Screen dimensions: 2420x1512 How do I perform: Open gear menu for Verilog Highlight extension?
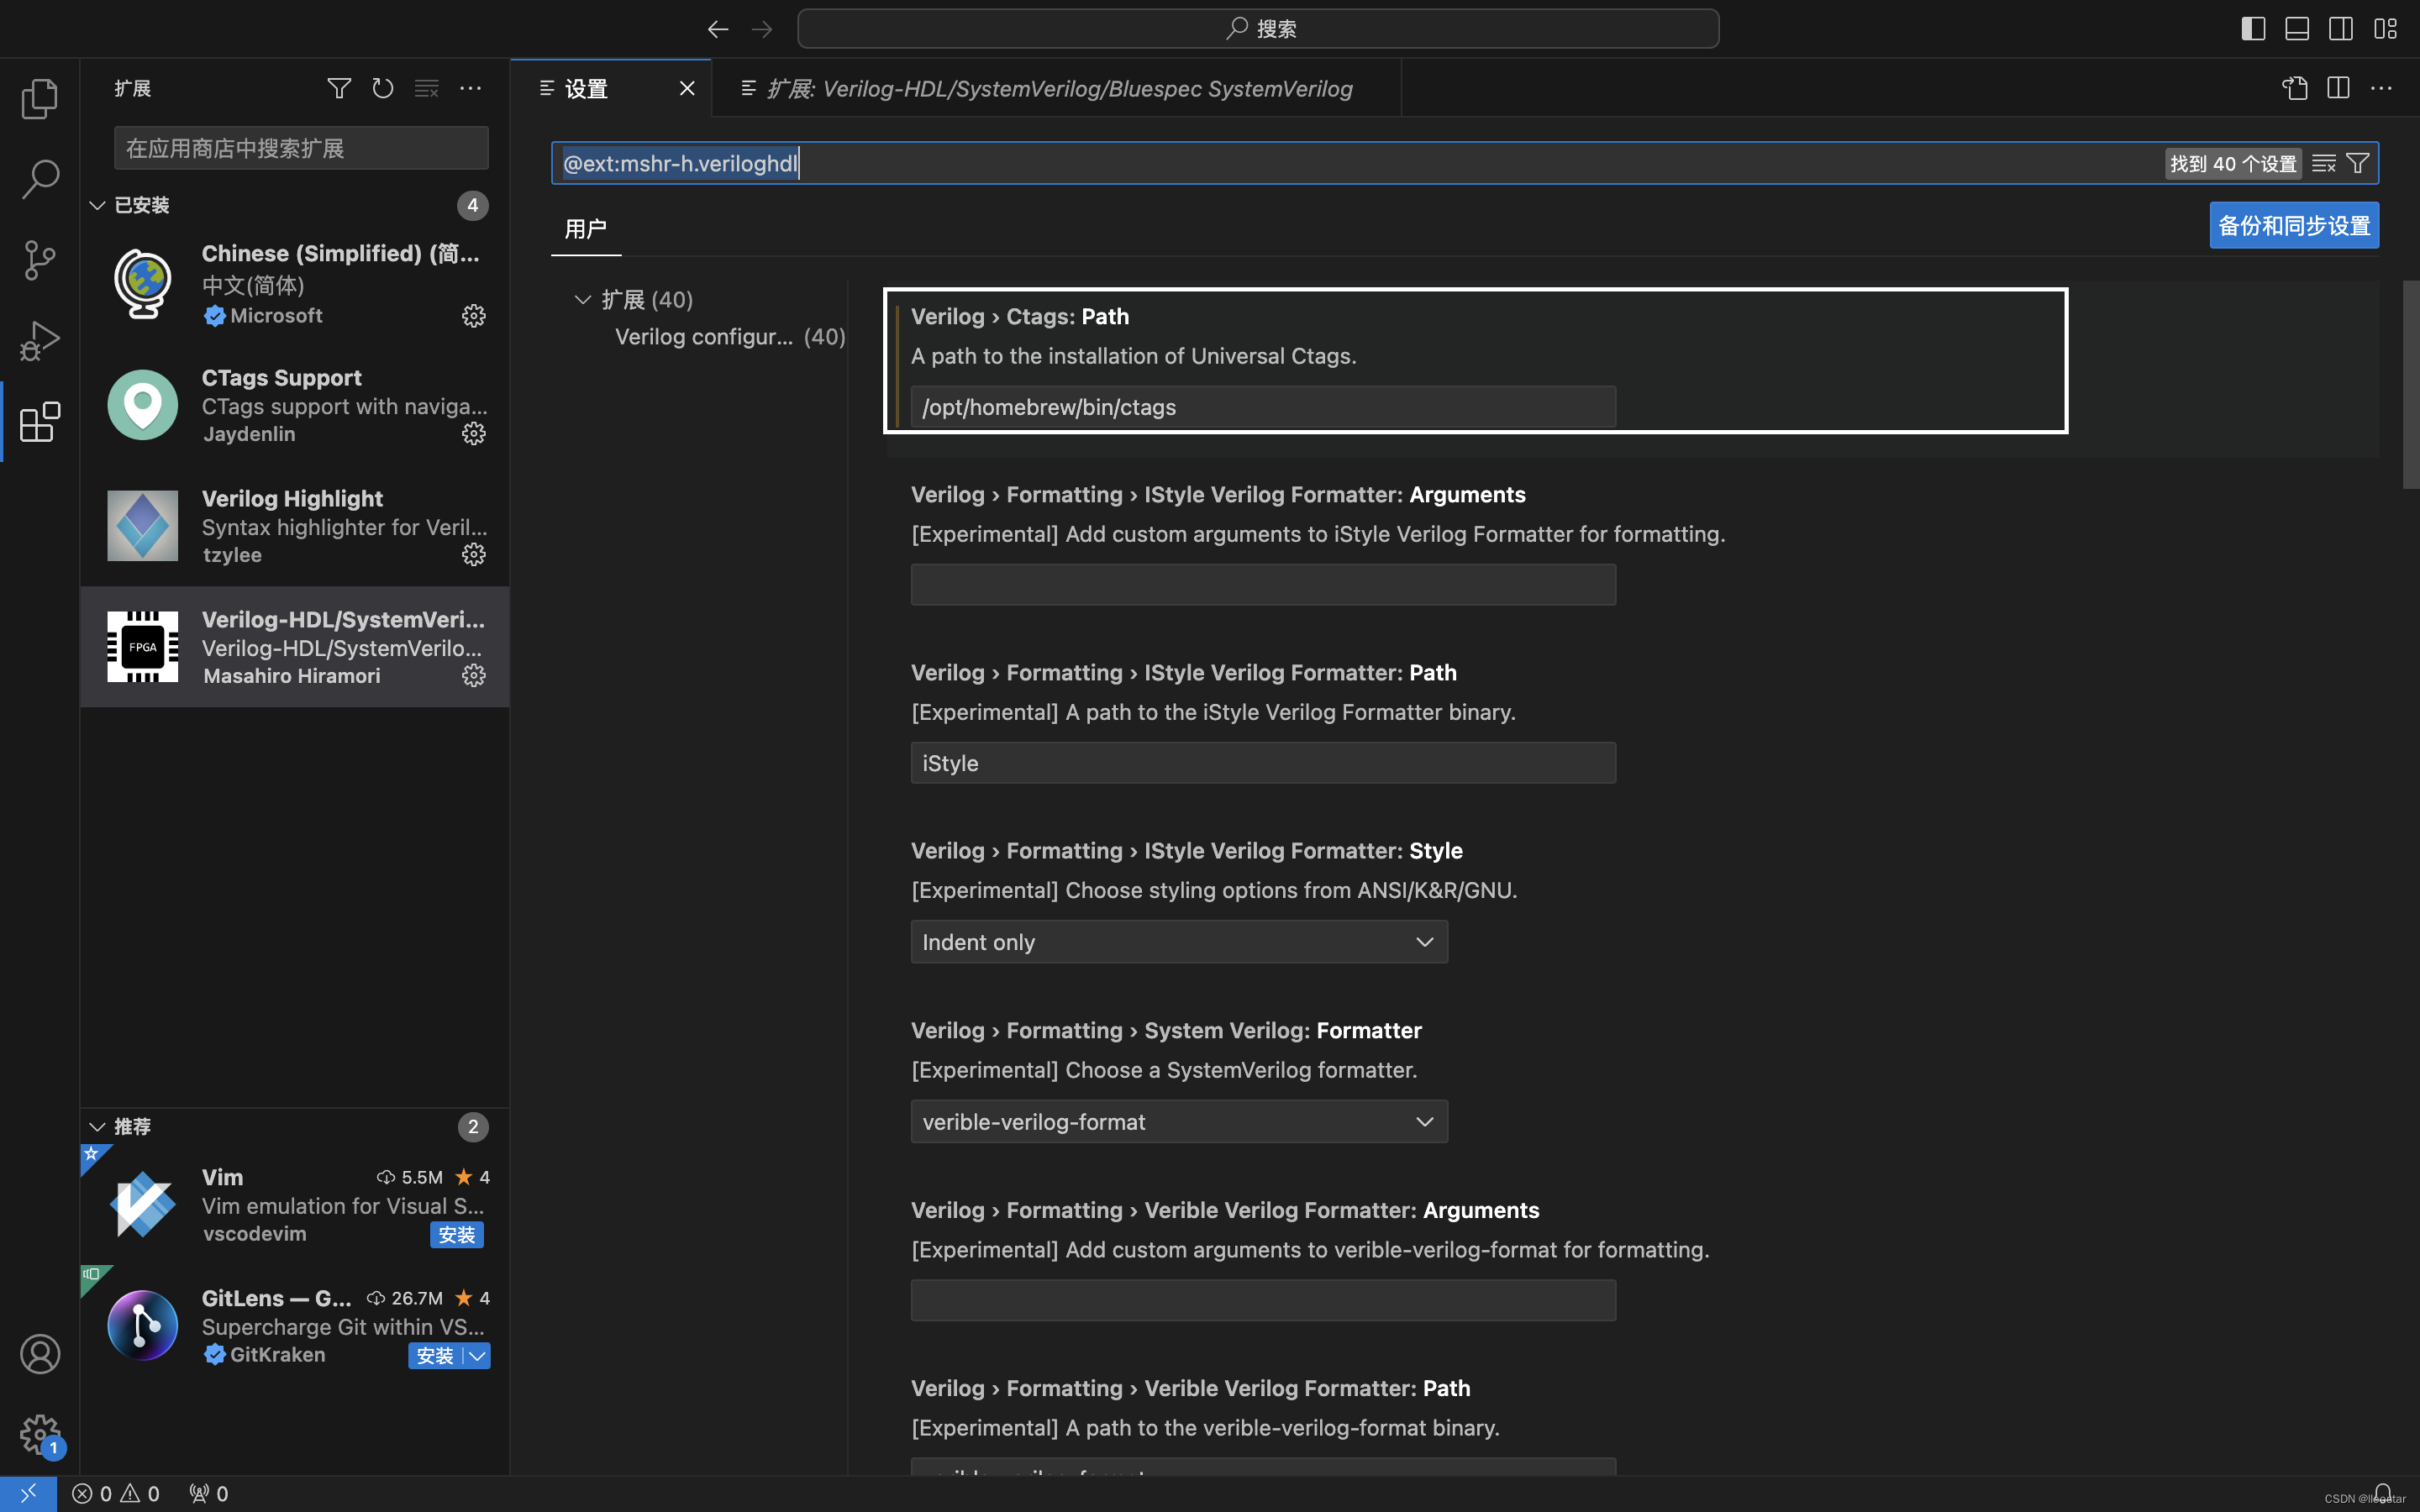474,554
